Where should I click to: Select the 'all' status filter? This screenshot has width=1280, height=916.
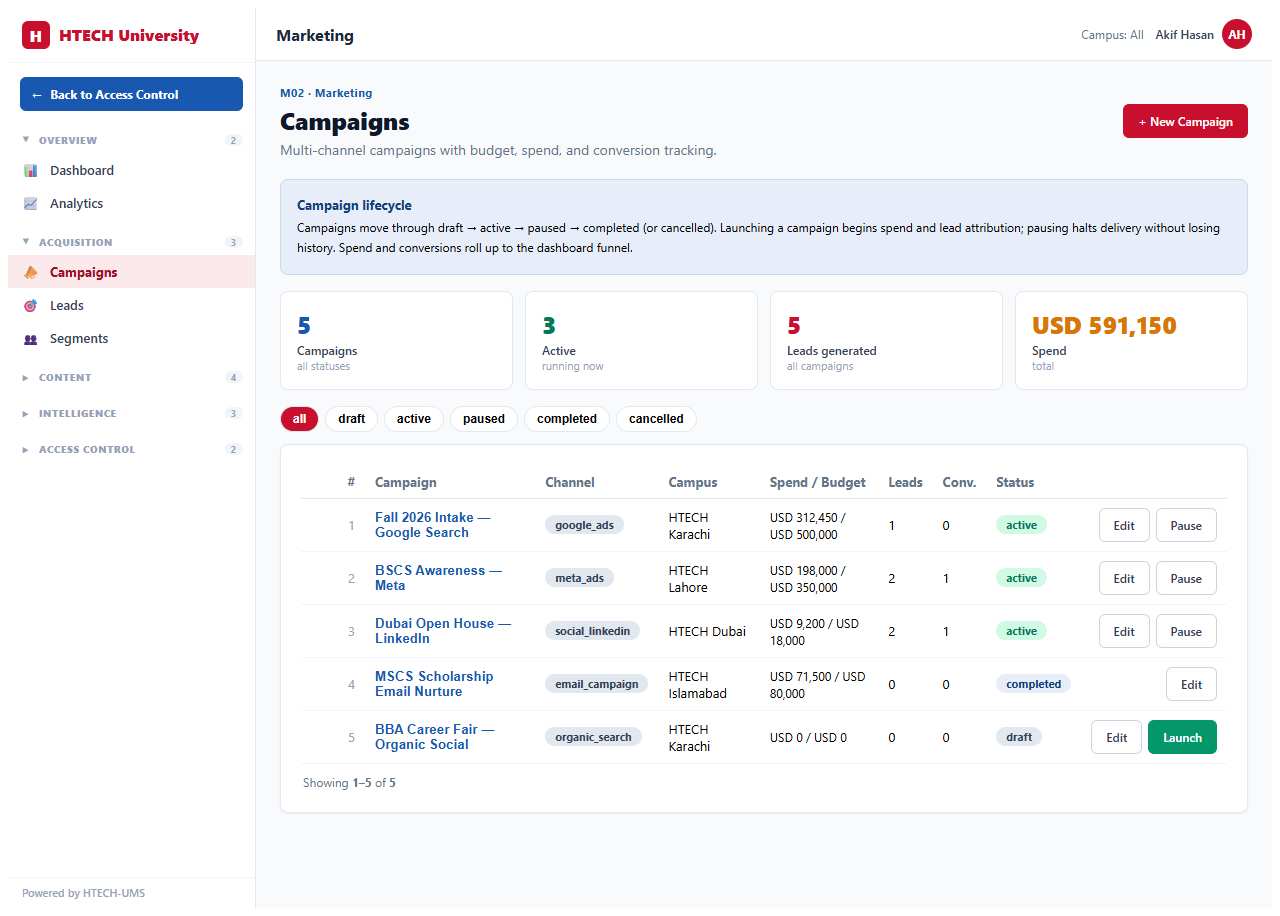click(x=299, y=419)
